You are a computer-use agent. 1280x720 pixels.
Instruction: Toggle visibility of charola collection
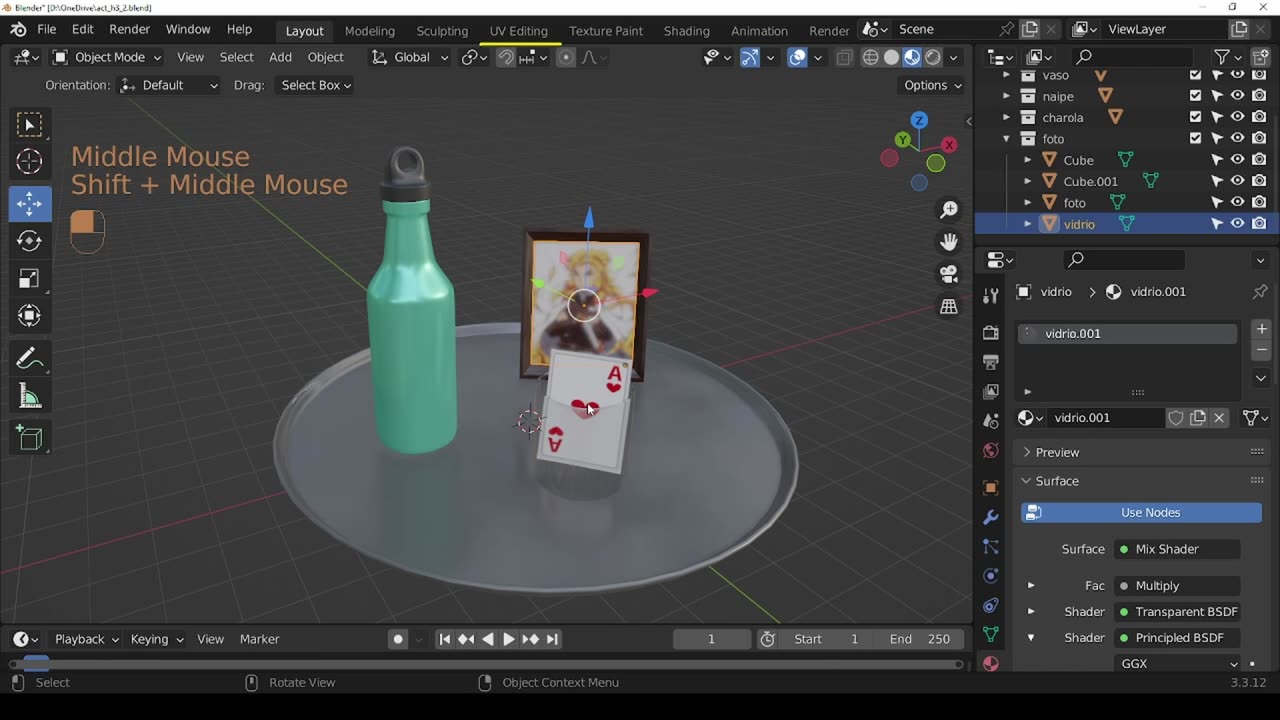(x=1237, y=117)
